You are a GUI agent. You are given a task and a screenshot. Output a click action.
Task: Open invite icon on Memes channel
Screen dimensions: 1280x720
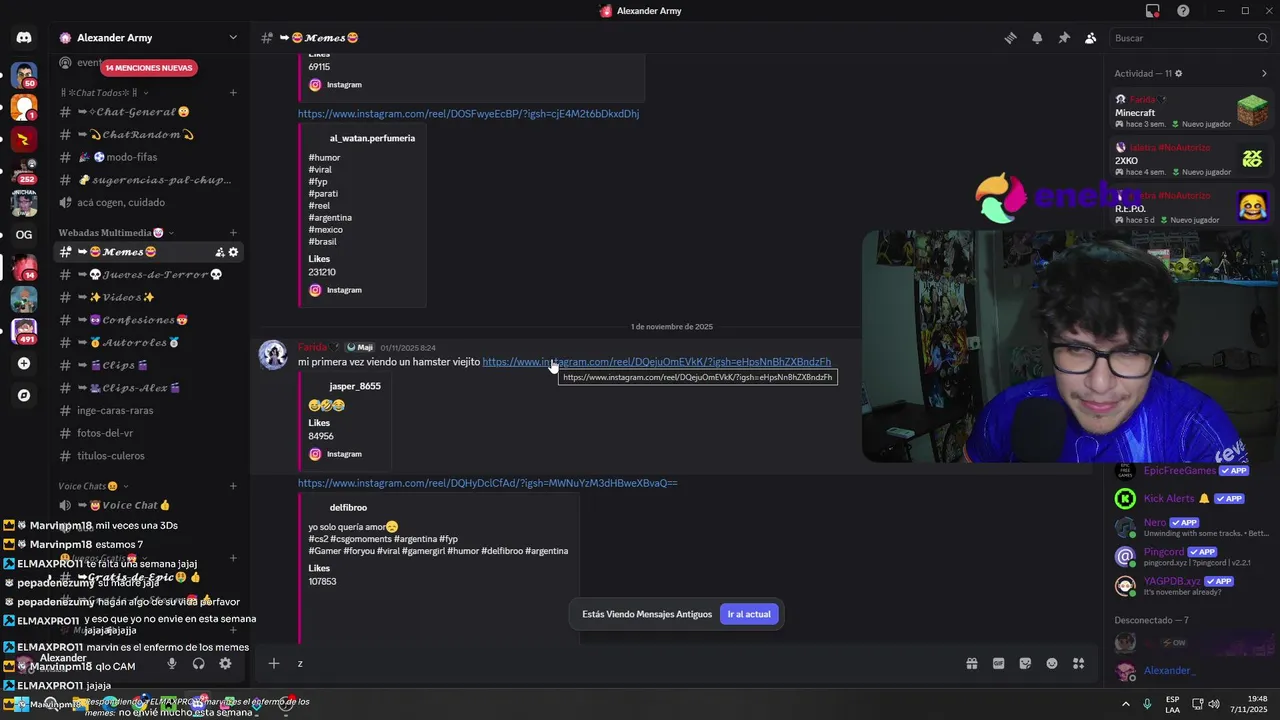click(x=219, y=252)
